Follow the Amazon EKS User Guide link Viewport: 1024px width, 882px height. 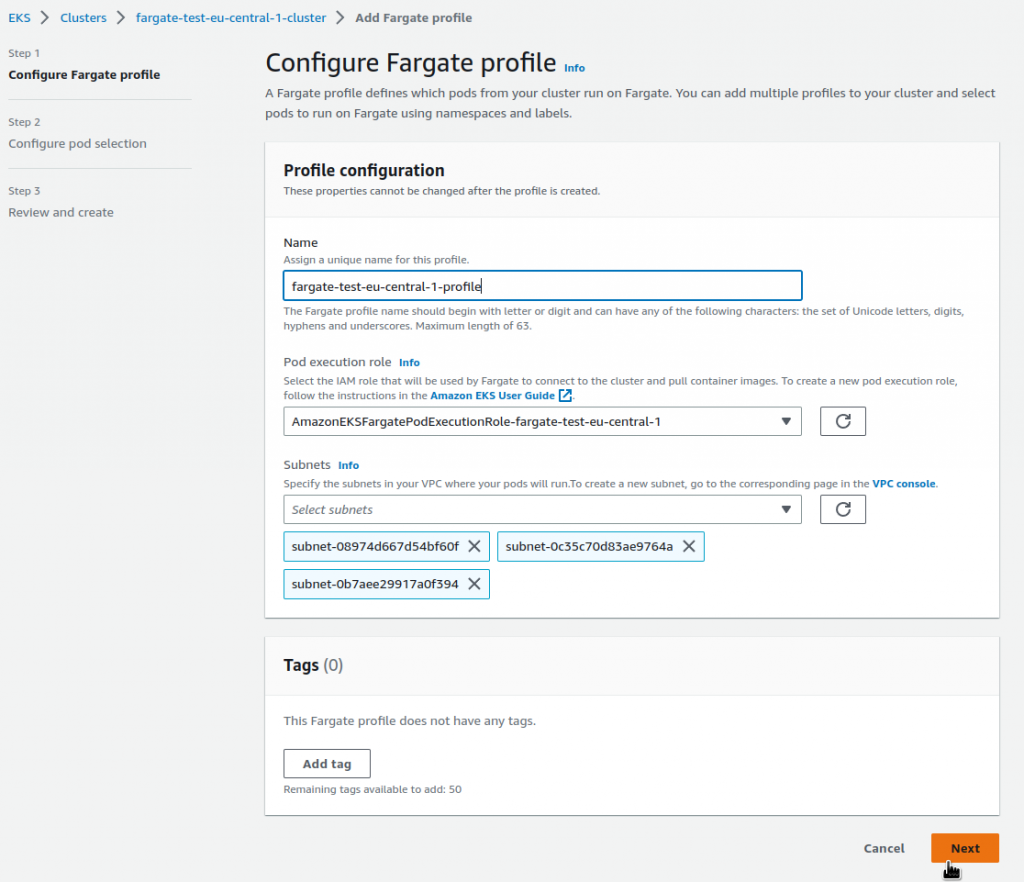(x=492, y=395)
